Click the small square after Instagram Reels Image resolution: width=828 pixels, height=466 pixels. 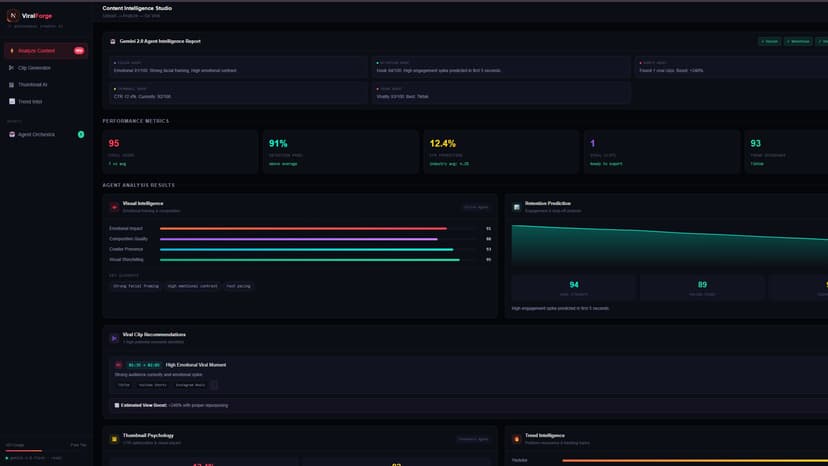tap(214, 385)
